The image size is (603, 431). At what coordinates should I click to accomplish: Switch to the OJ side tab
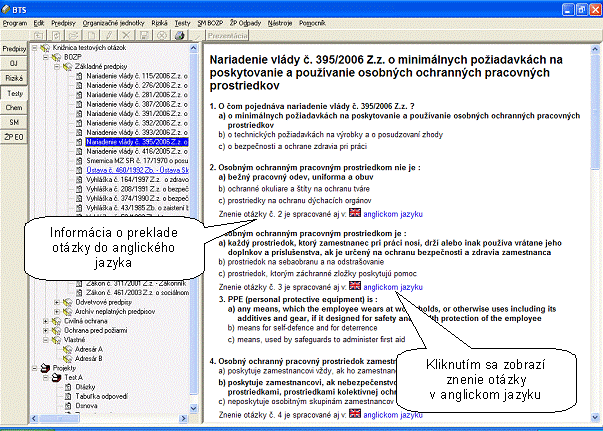pyautogui.click(x=14, y=63)
